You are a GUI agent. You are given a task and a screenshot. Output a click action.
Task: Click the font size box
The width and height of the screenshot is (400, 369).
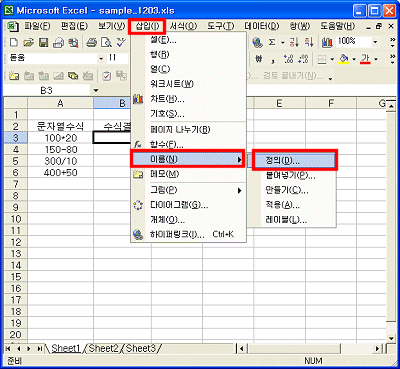click(x=118, y=58)
